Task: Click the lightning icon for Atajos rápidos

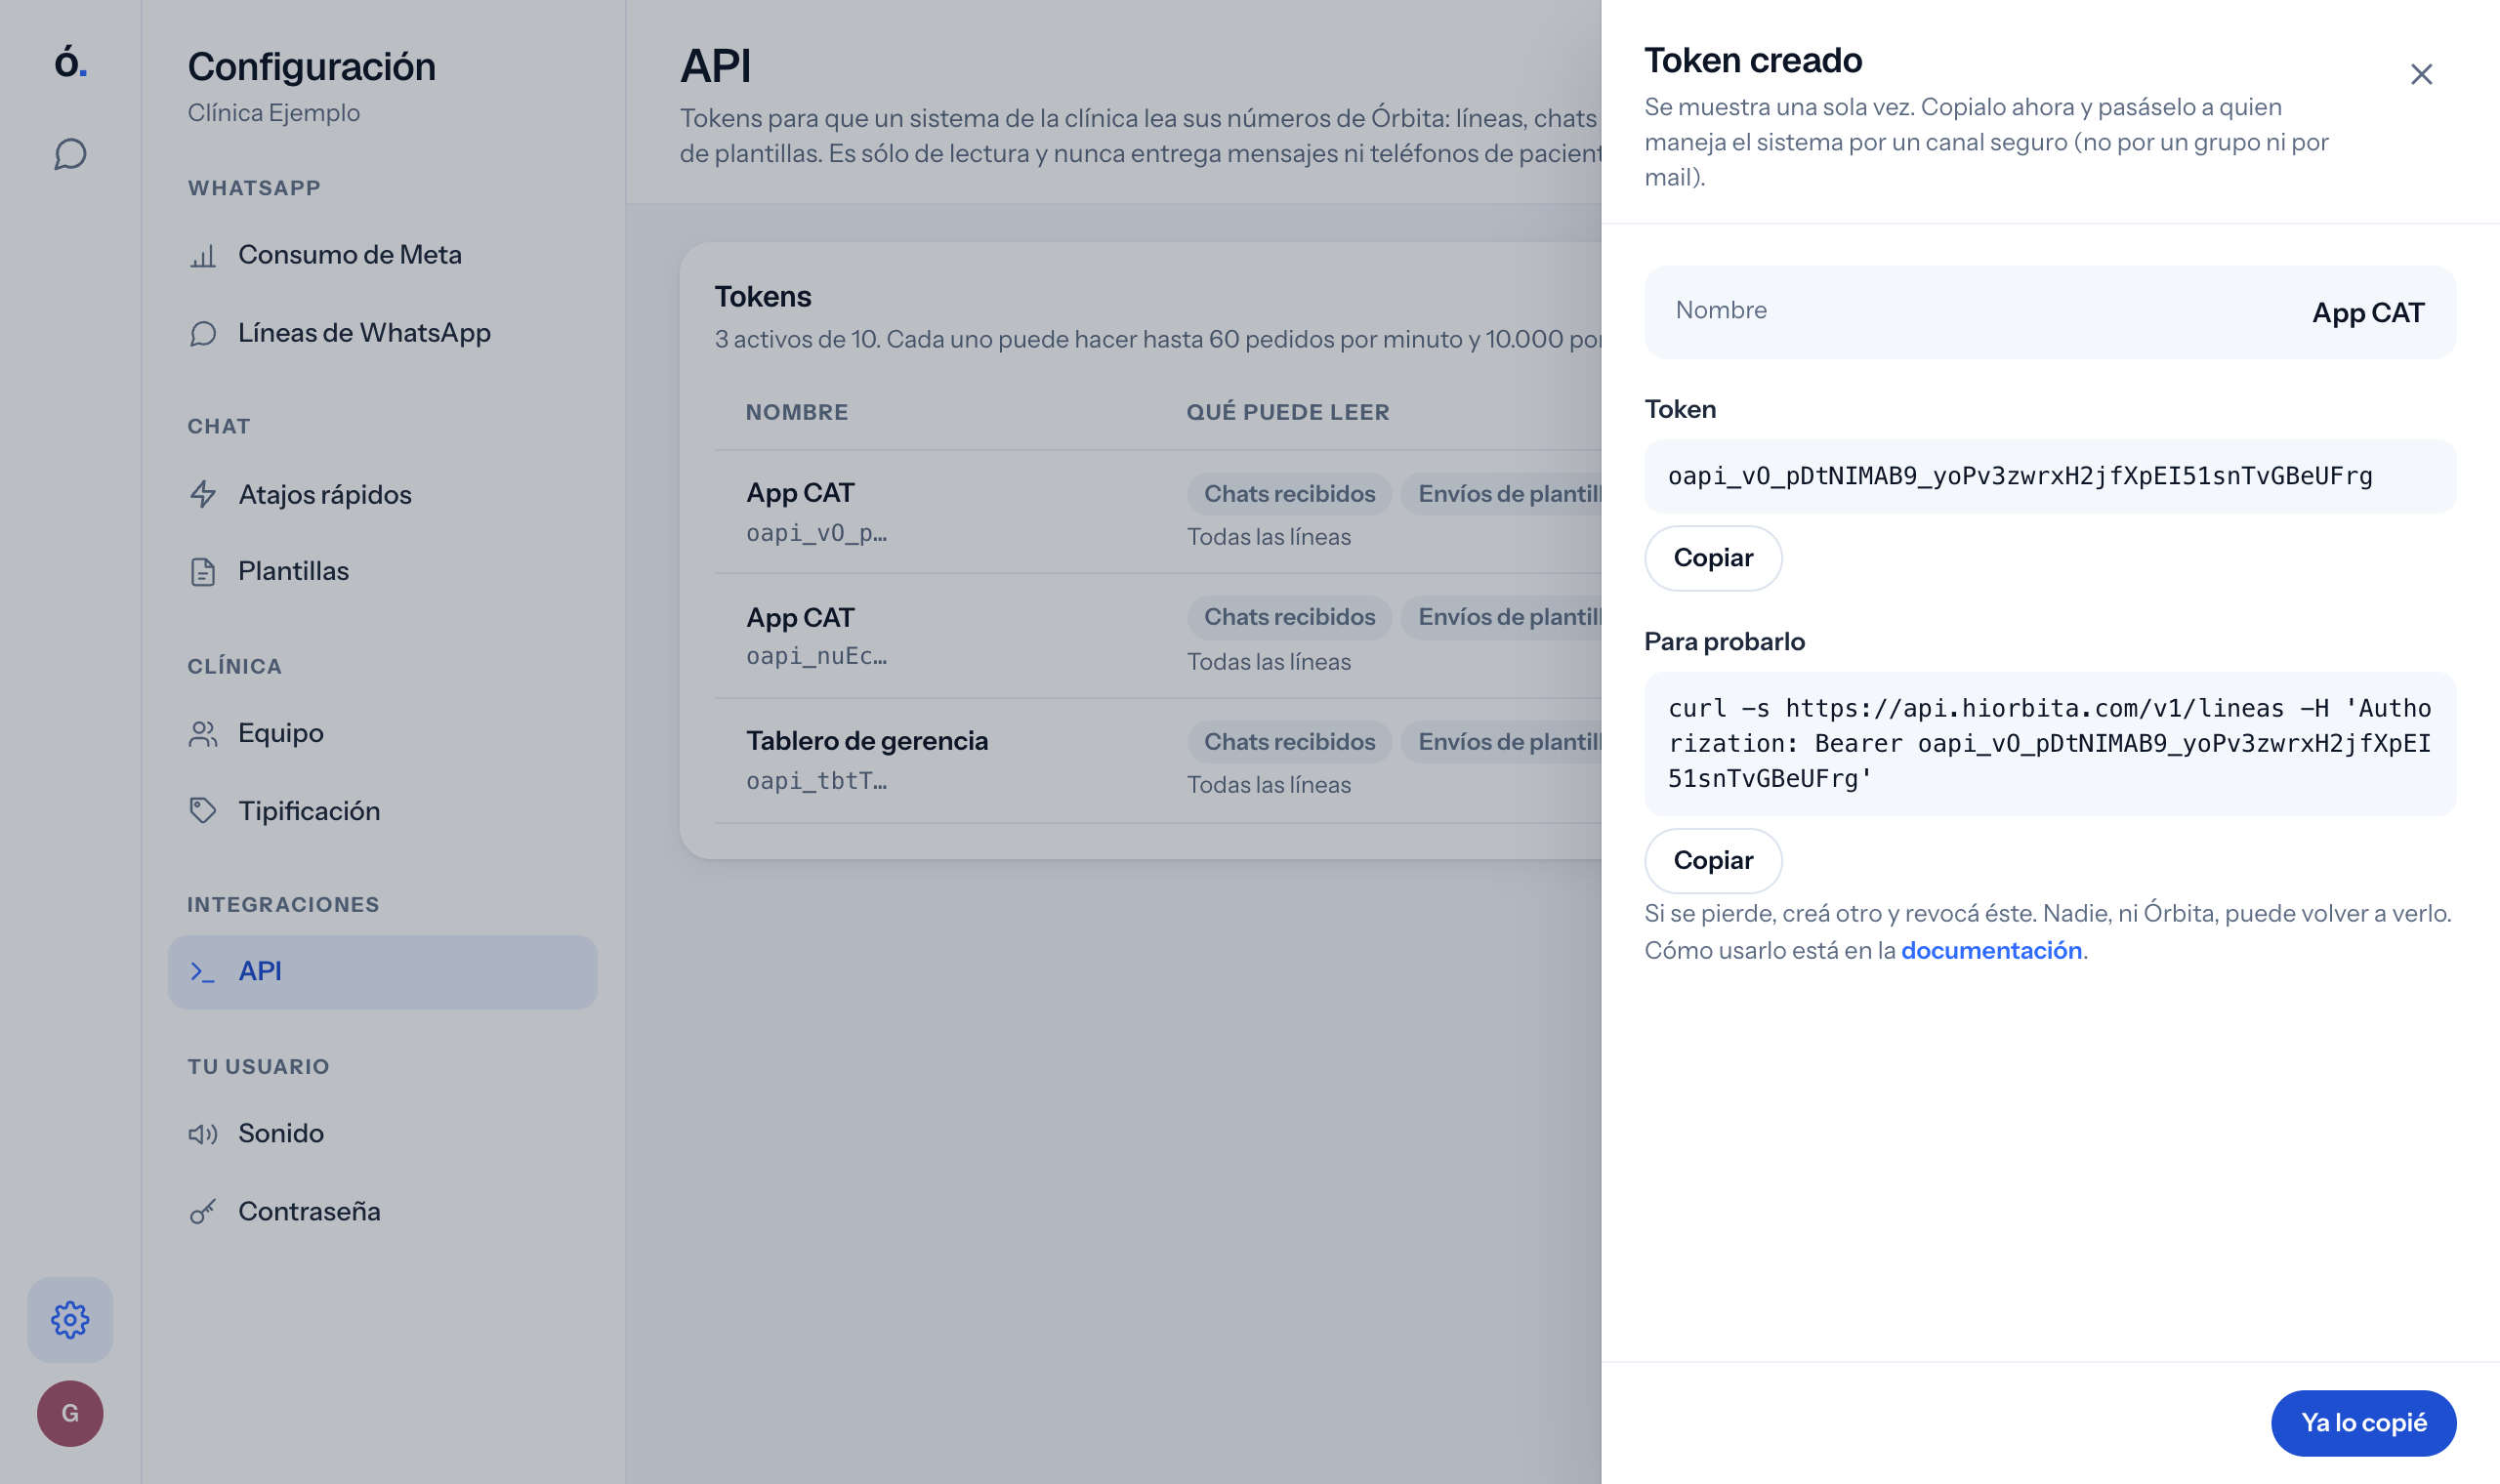Action: click(x=203, y=494)
